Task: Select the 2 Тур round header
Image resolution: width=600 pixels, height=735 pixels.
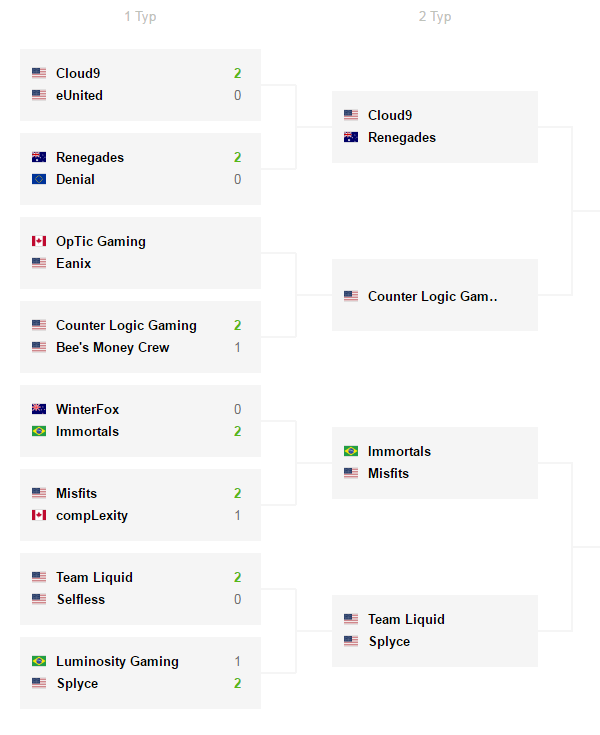Action: tap(435, 16)
